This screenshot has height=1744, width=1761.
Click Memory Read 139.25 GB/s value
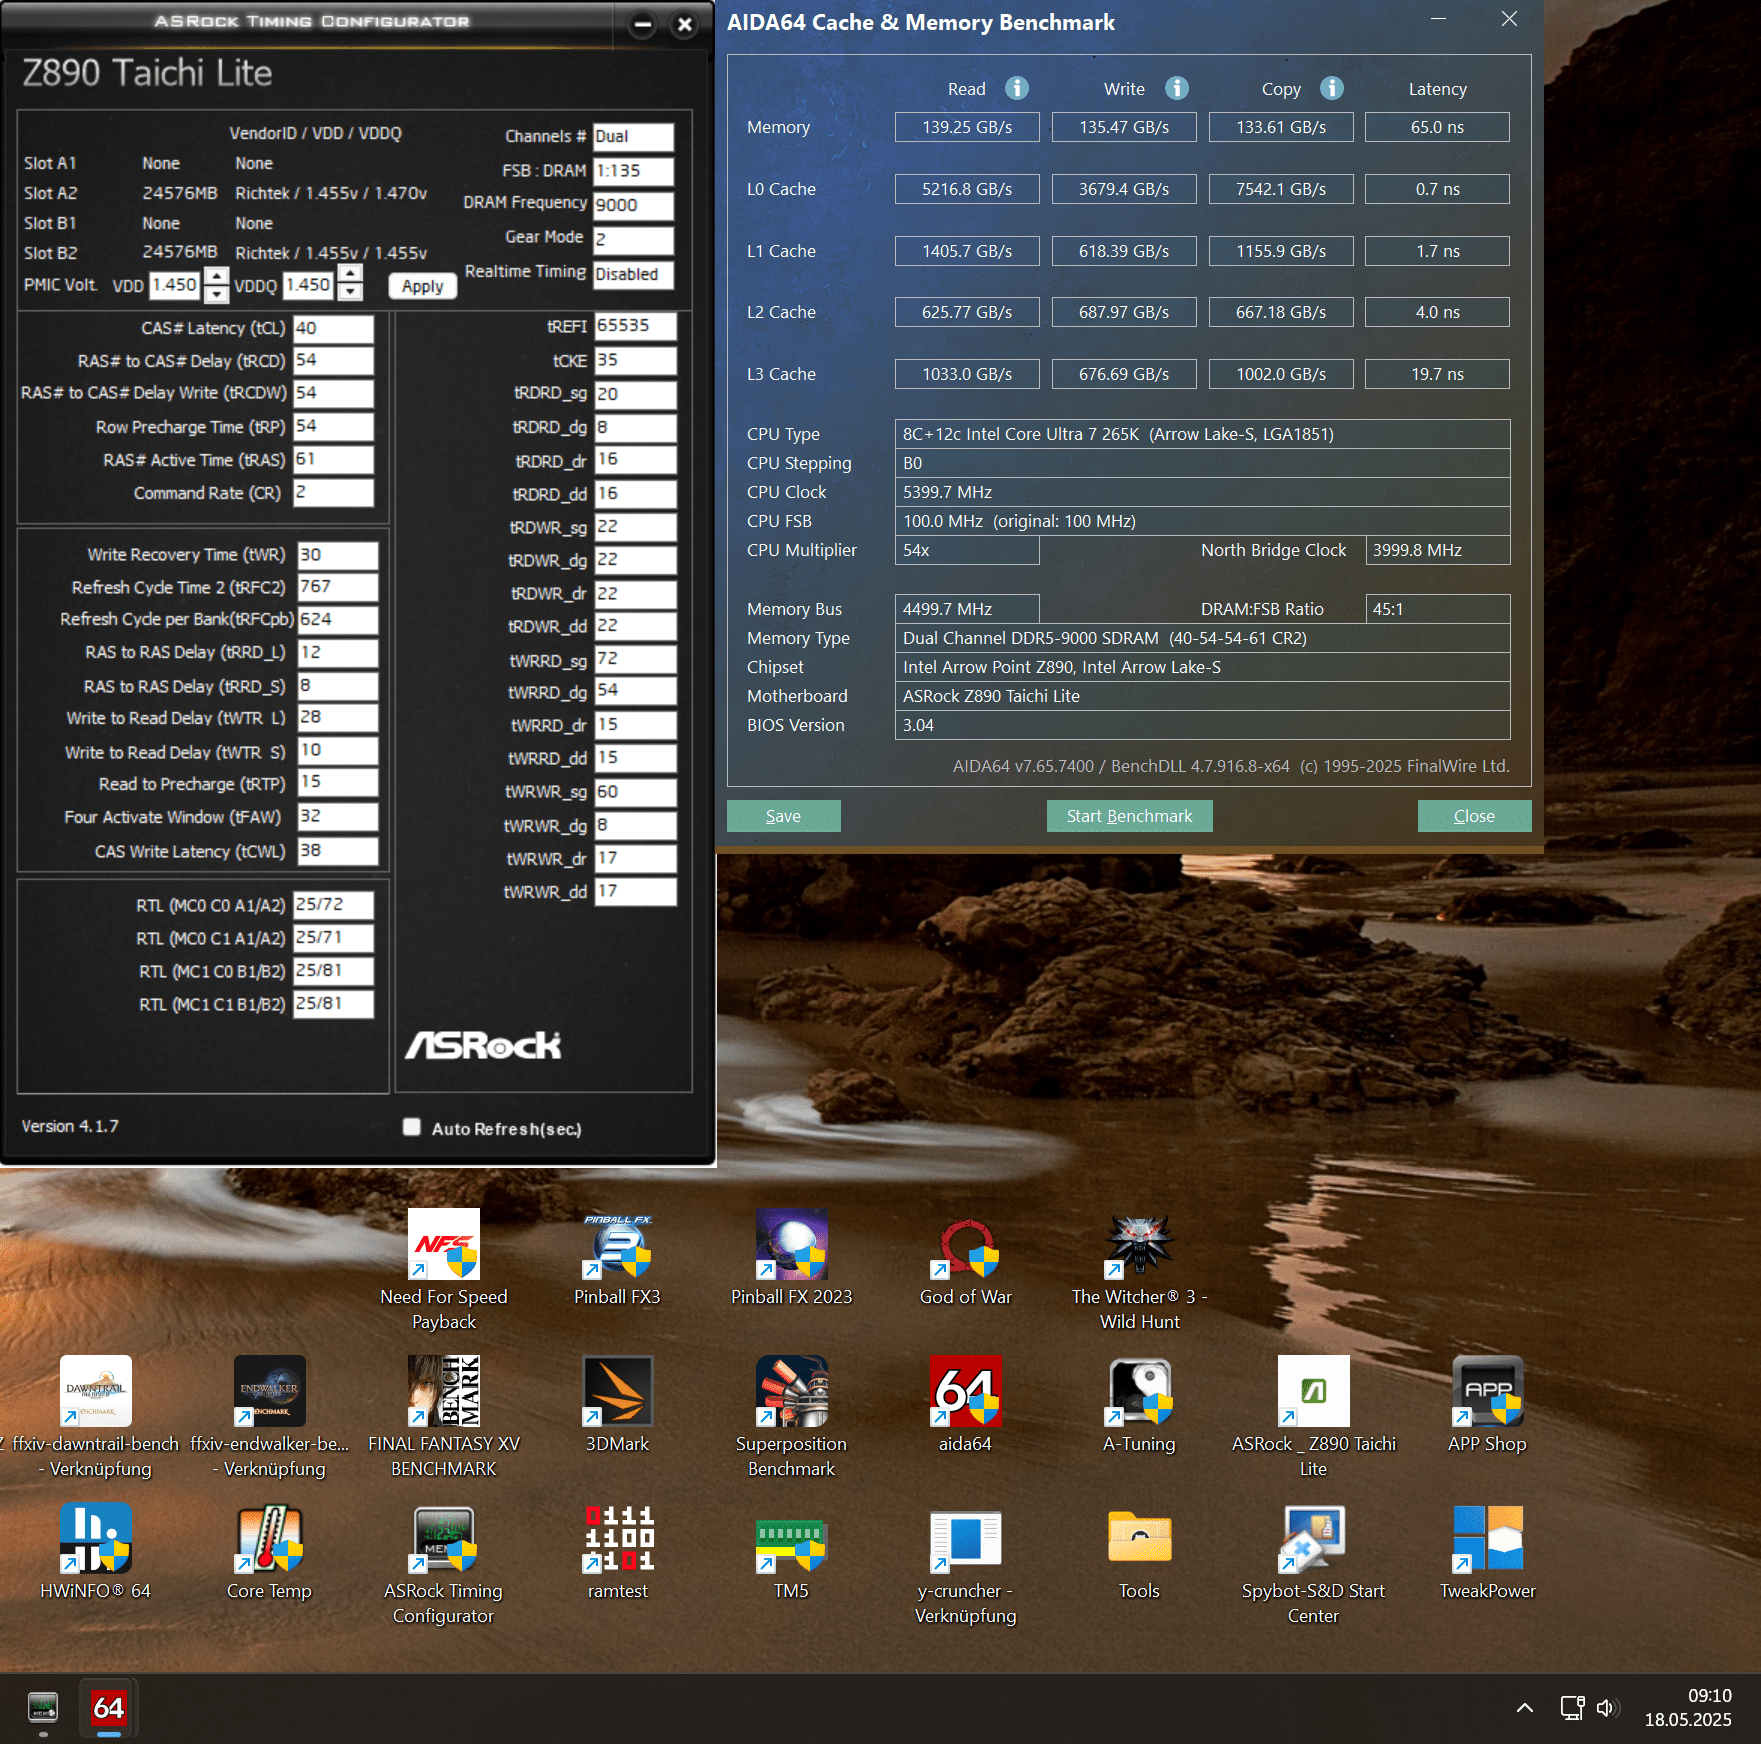[967, 127]
